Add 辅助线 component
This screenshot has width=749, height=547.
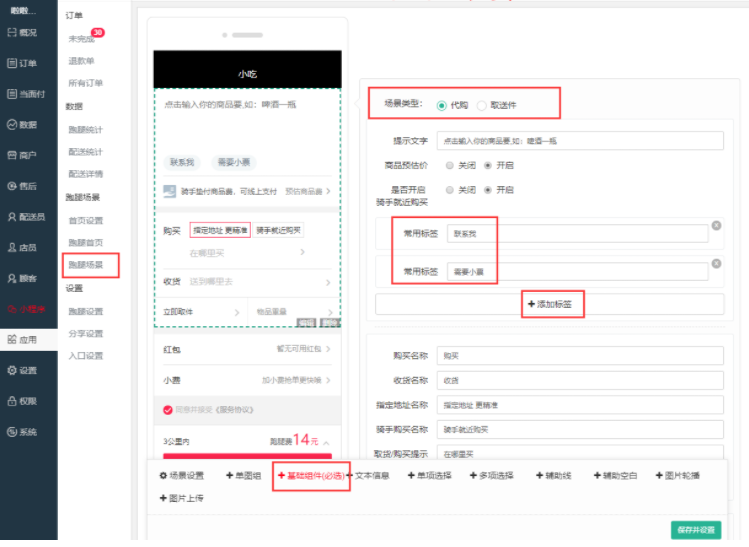(554, 475)
